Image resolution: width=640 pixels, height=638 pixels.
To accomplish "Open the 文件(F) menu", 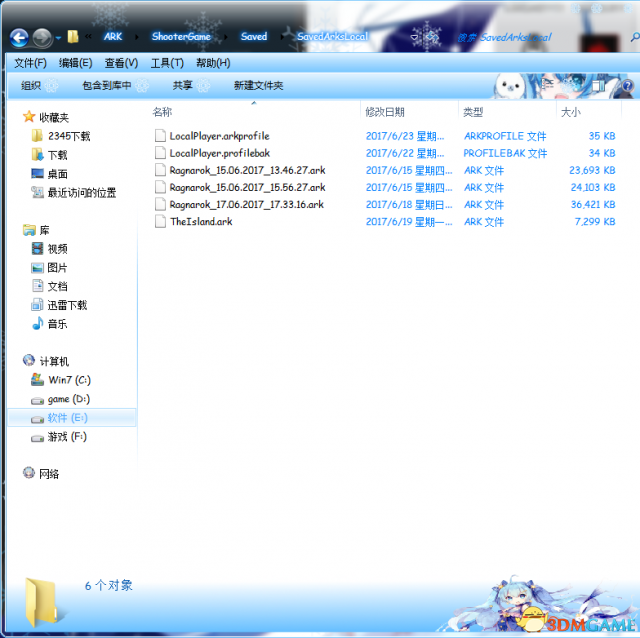I will point(31,63).
